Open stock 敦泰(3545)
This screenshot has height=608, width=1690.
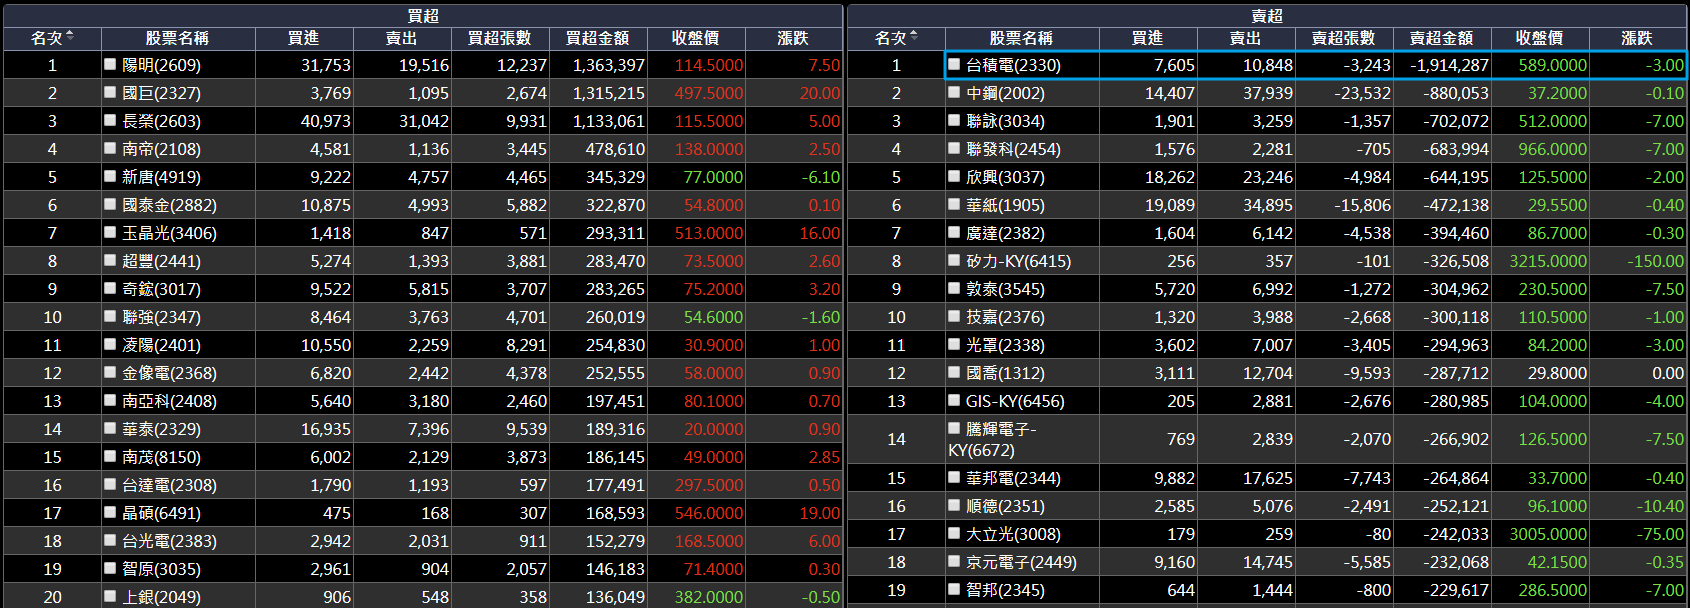[x=1005, y=289]
